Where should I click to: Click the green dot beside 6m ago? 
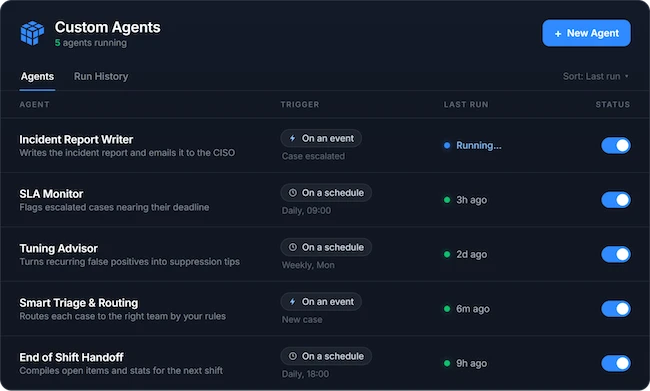[447, 308]
